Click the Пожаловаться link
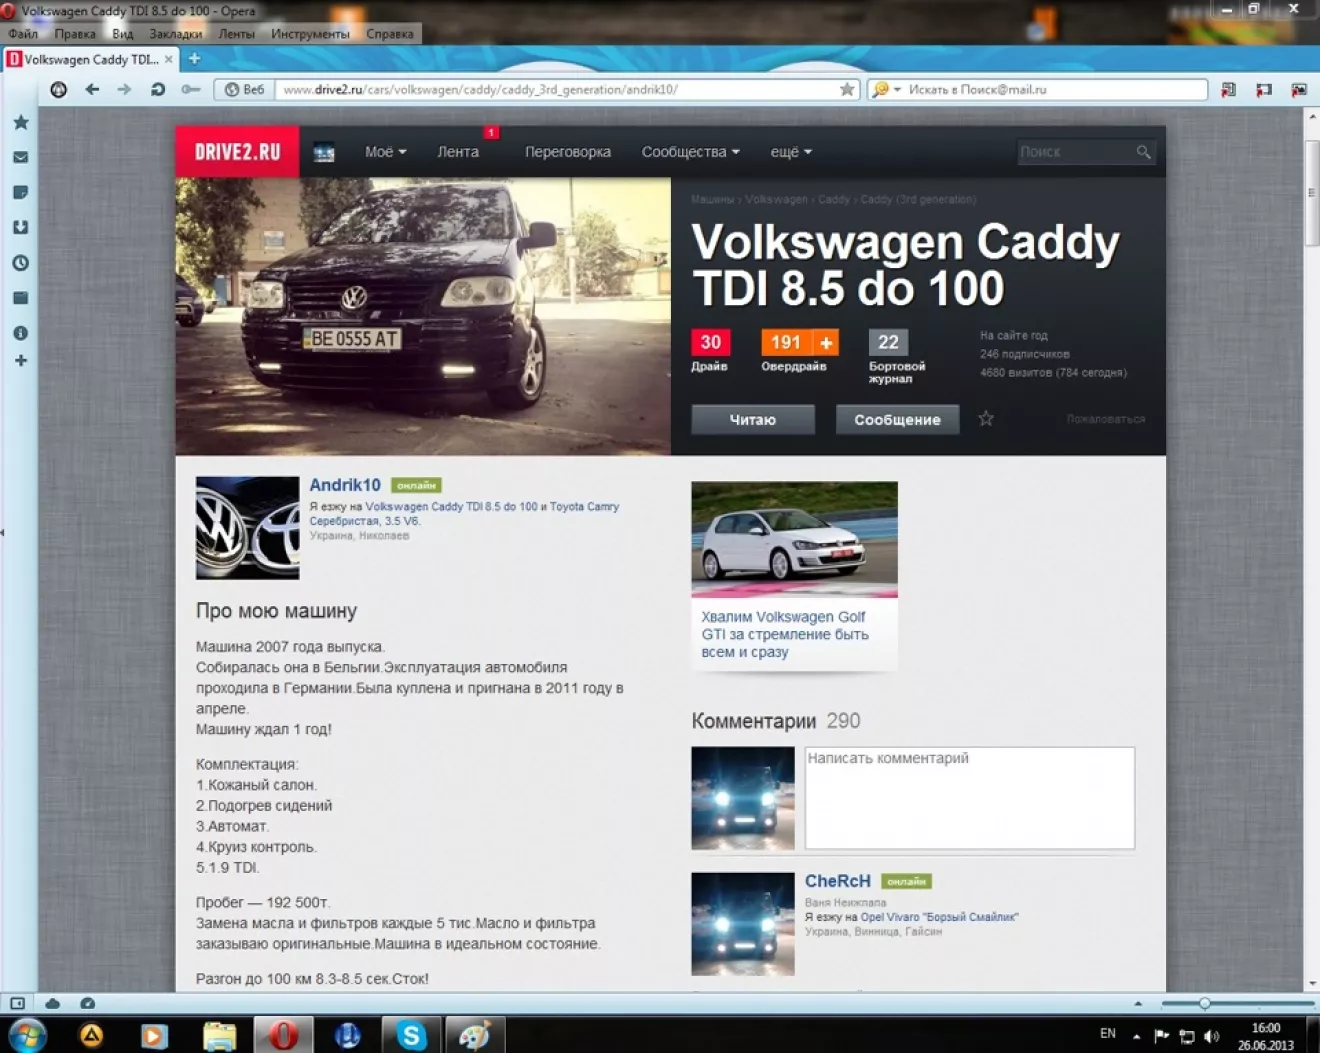Image resolution: width=1320 pixels, height=1053 pixels. 1106,419
